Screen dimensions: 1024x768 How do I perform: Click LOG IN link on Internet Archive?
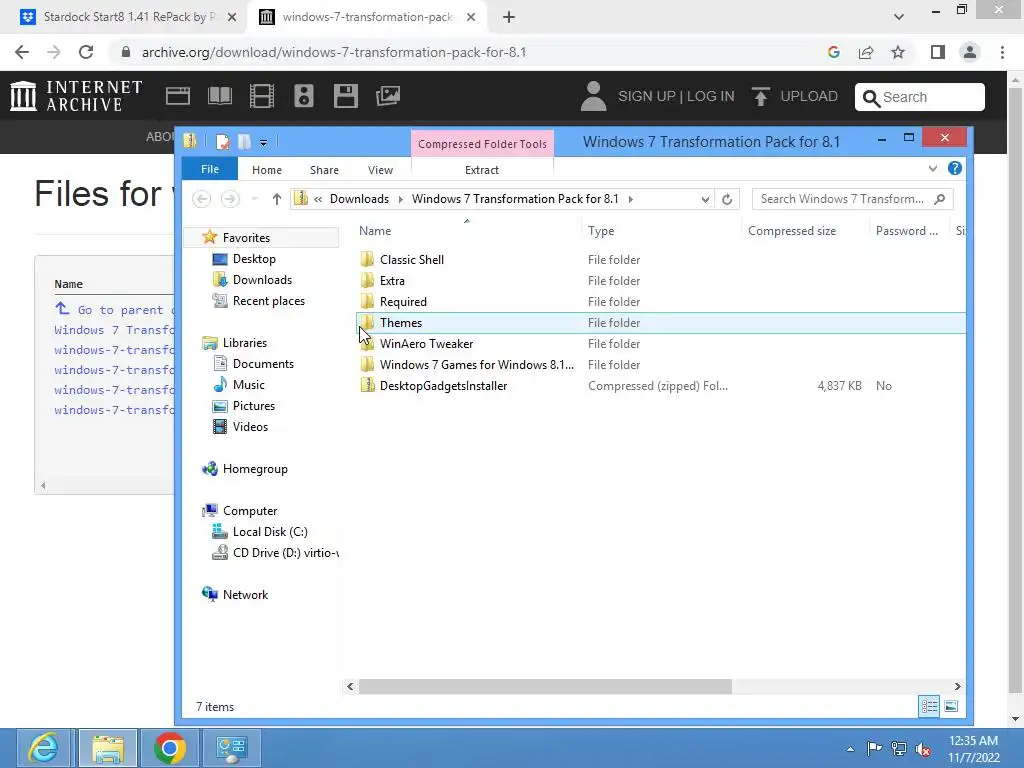coord(711,97)
